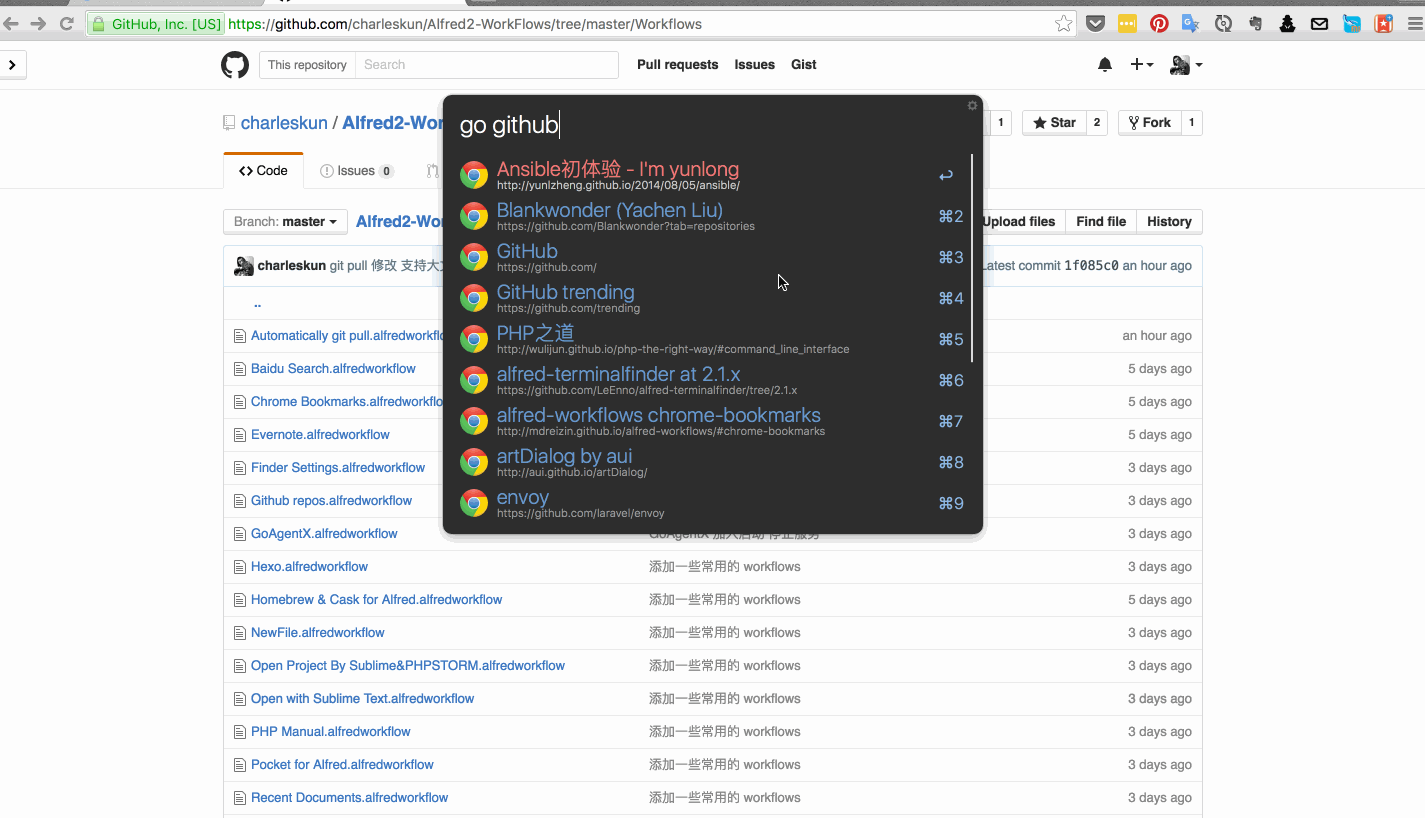Click the yellow notes extension icon
Image resolution: width=1425 pixels, height=818 pixels.
(x=1127, y=23)
